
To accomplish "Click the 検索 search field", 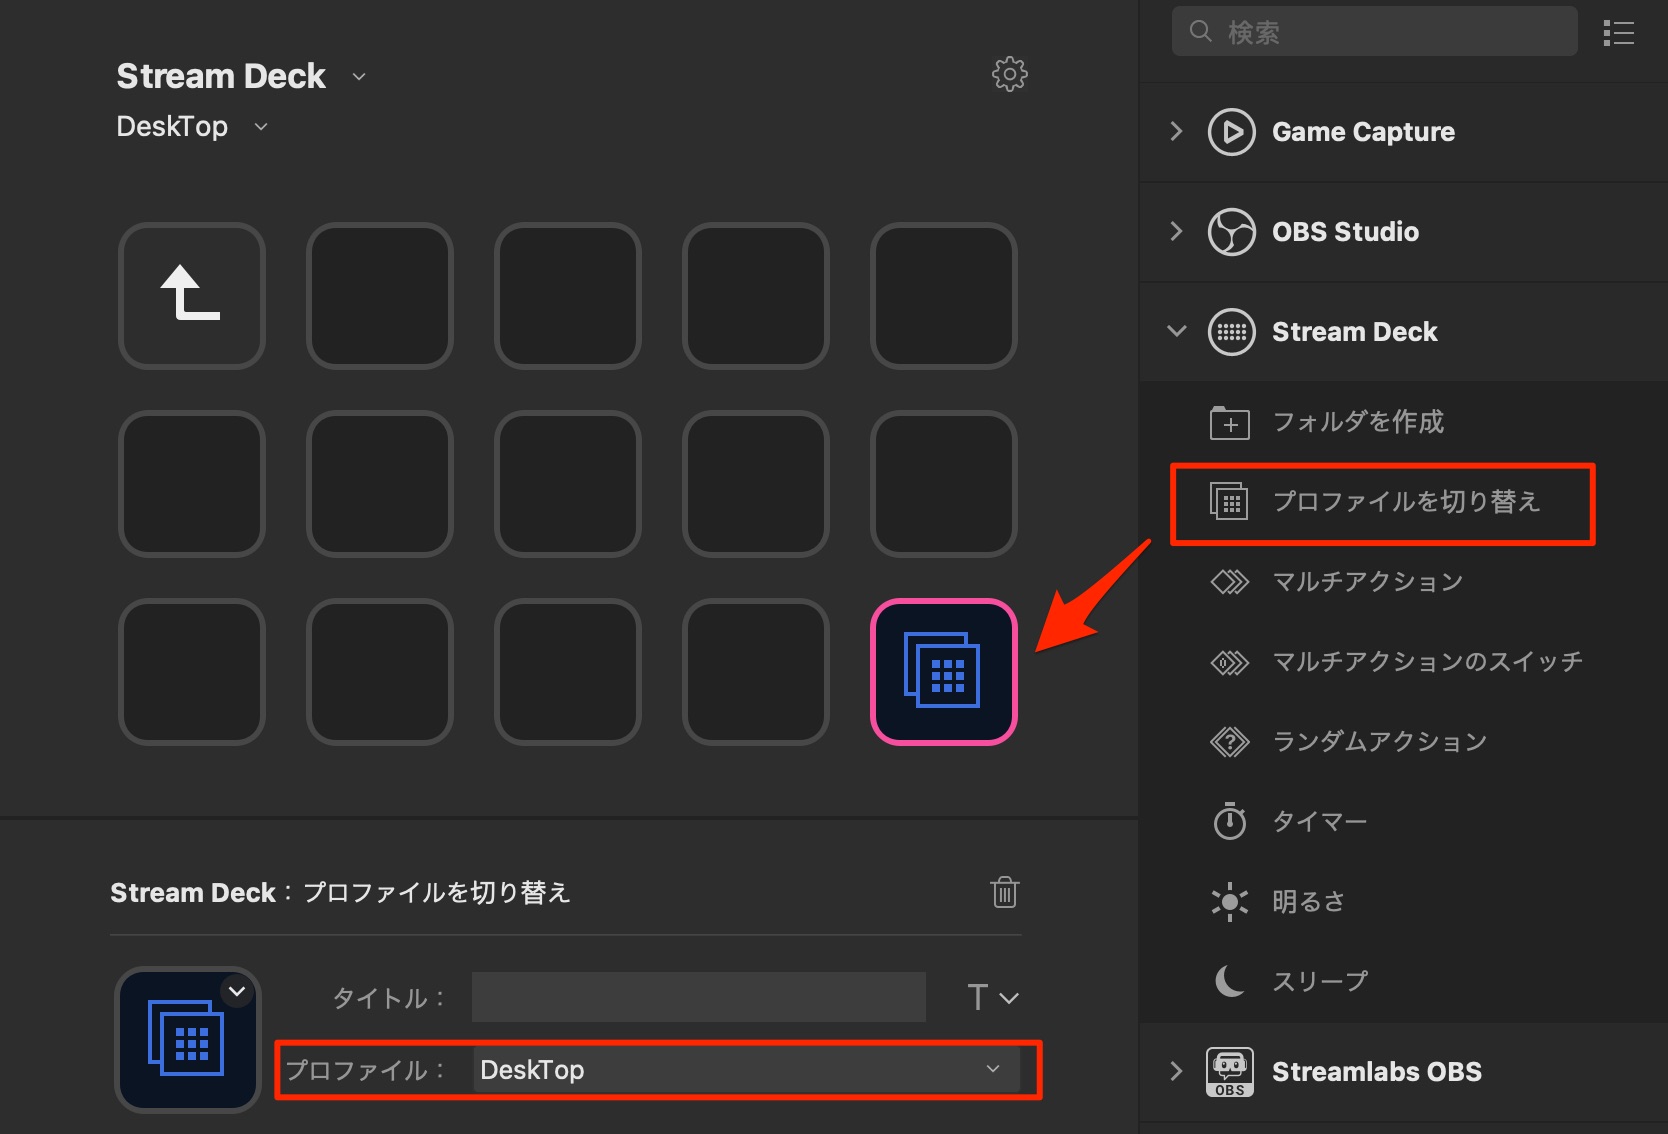I will click(x=1374, y=32).
